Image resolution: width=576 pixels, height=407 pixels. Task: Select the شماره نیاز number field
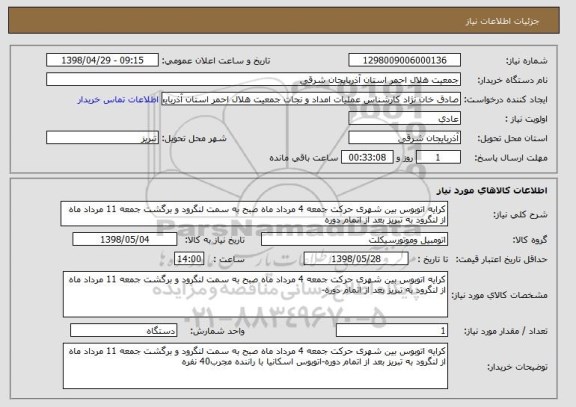404,60
